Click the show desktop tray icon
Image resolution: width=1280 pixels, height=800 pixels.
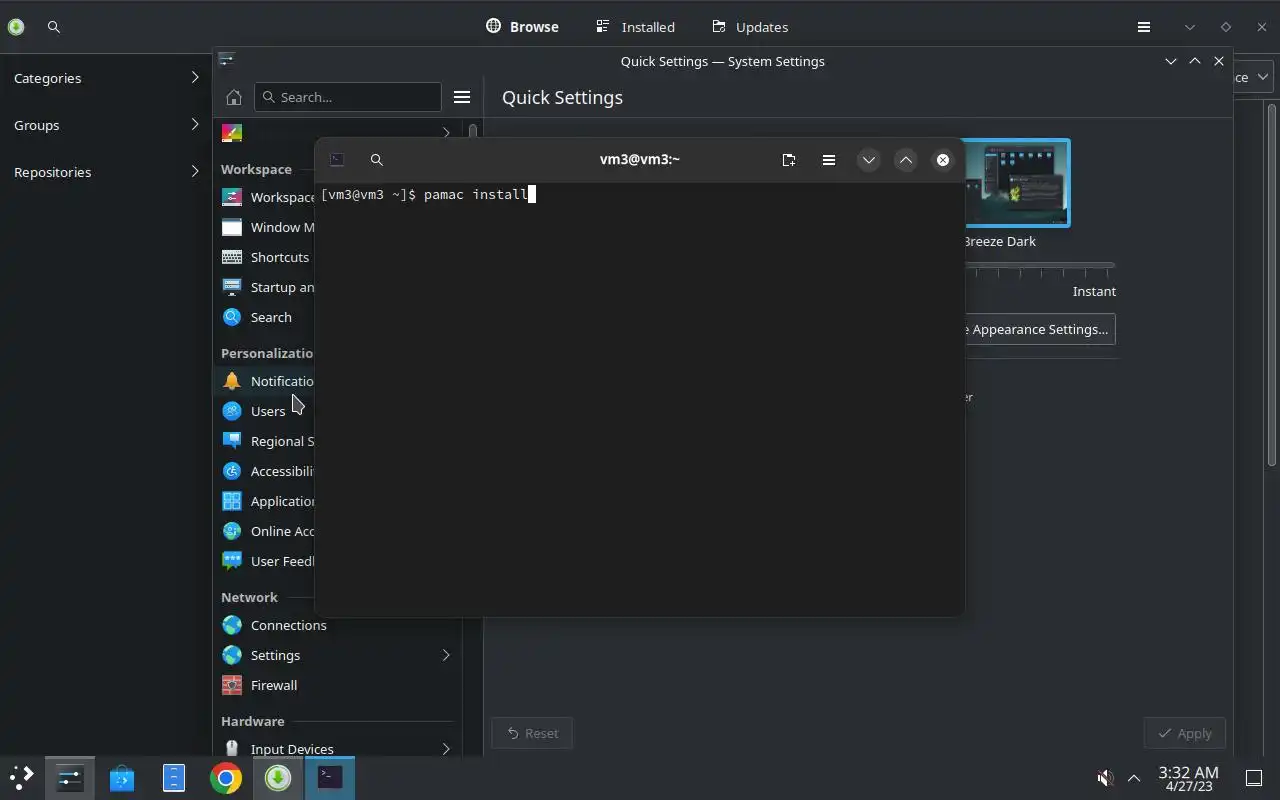tap(1253, 777)
